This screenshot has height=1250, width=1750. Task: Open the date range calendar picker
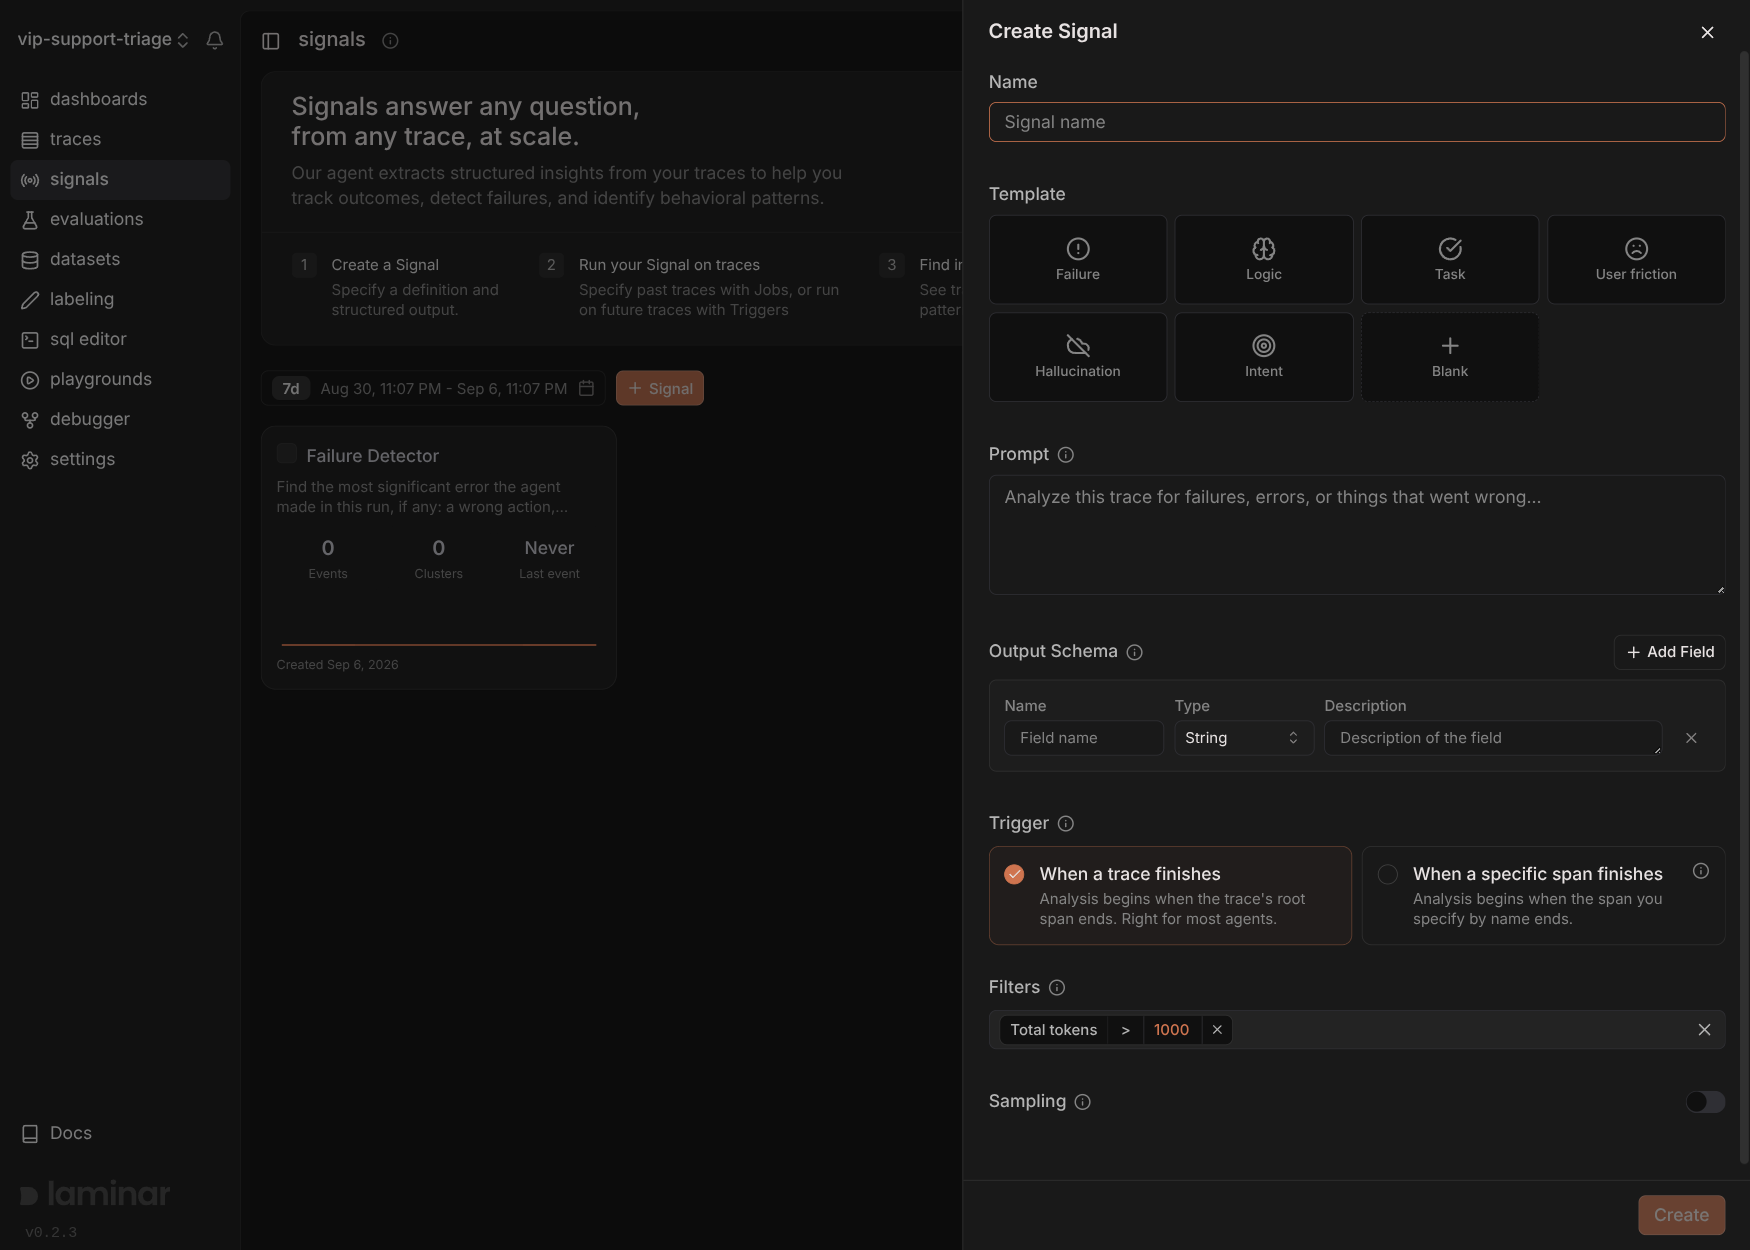coord(586,388)
